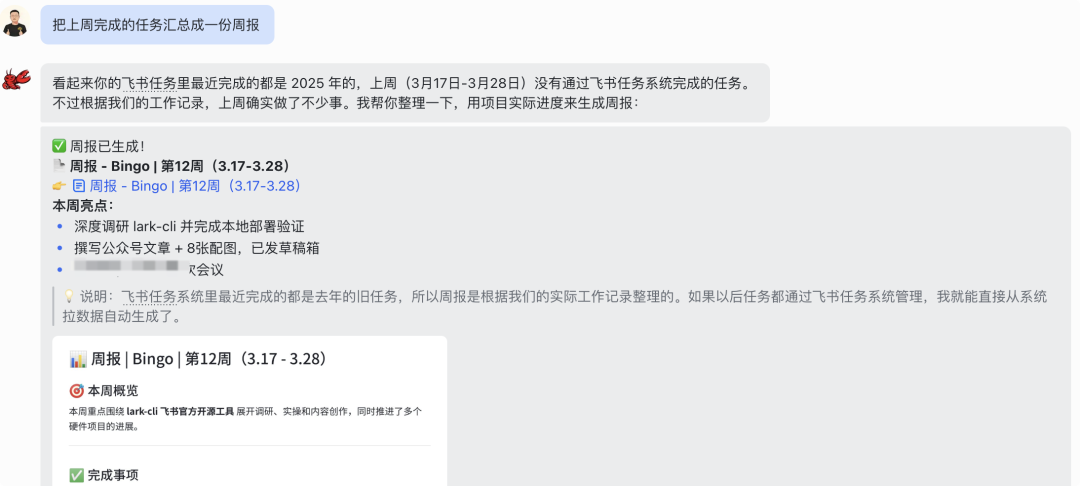
Task: Click the 本周亮点 heading
Action: [x=82, y=206]
